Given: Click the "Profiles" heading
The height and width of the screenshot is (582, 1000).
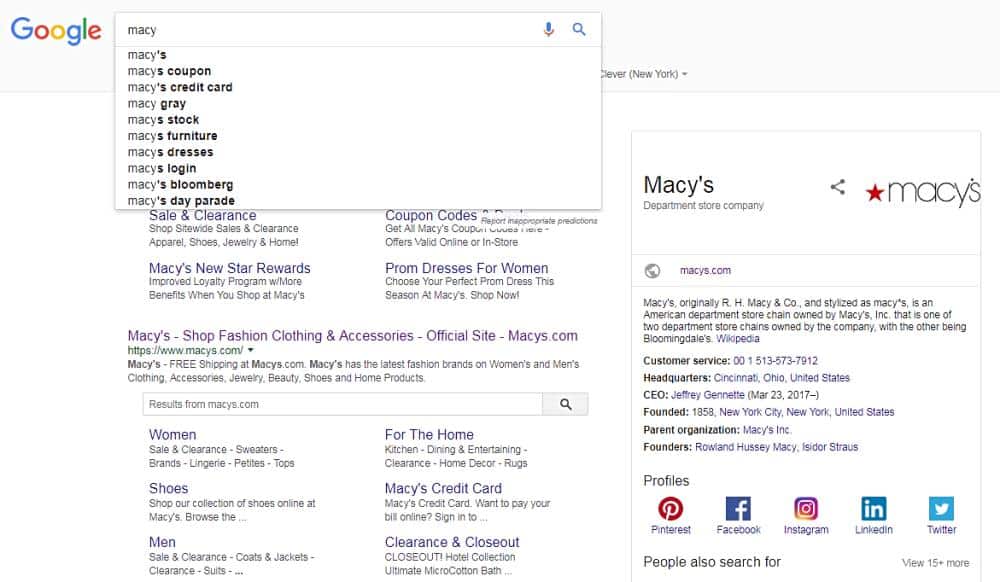Looking at the screenshot, I should (666, 481).
